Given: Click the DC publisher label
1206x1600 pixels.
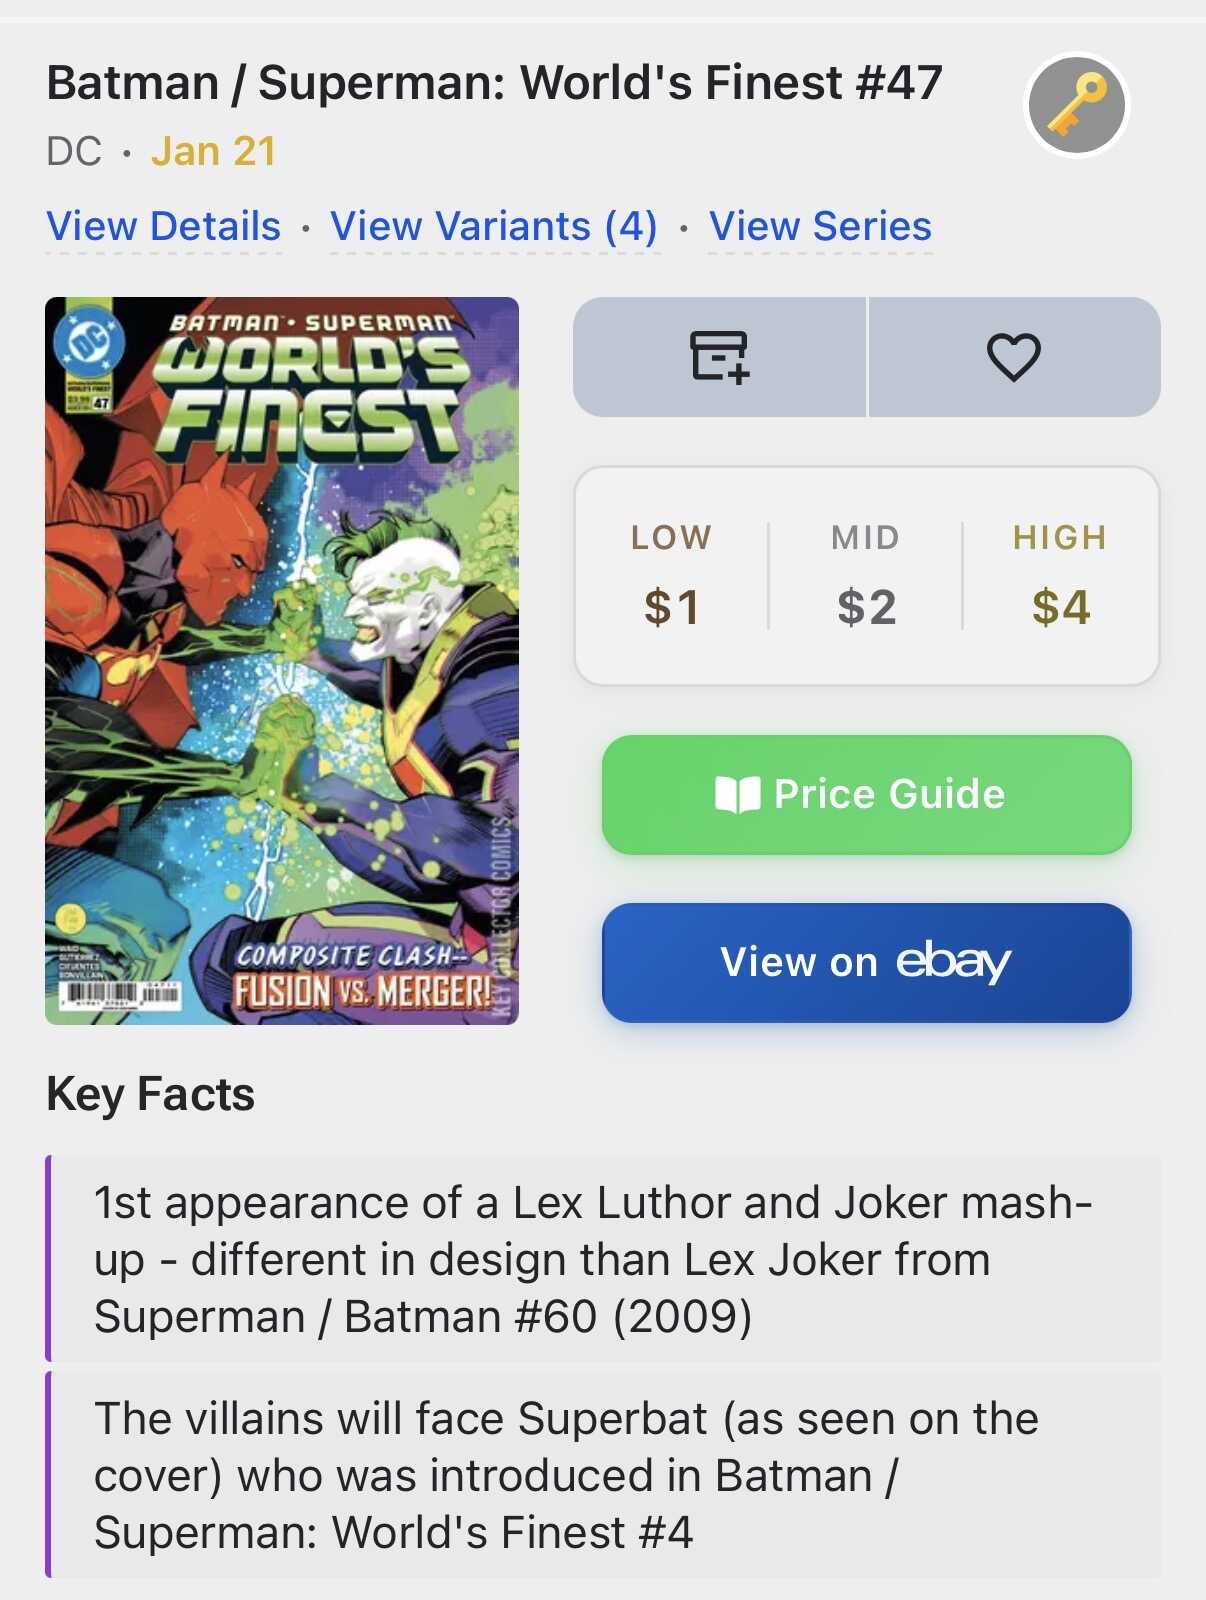Looking at the screenshot, I should [x=74, y=152].
